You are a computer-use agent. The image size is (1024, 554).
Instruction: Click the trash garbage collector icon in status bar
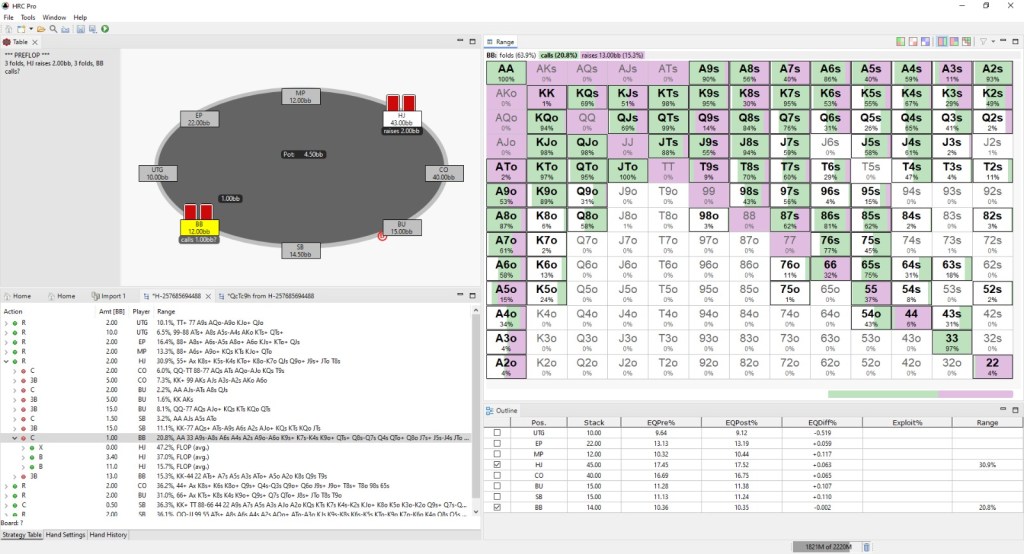(x=866, y=546)
